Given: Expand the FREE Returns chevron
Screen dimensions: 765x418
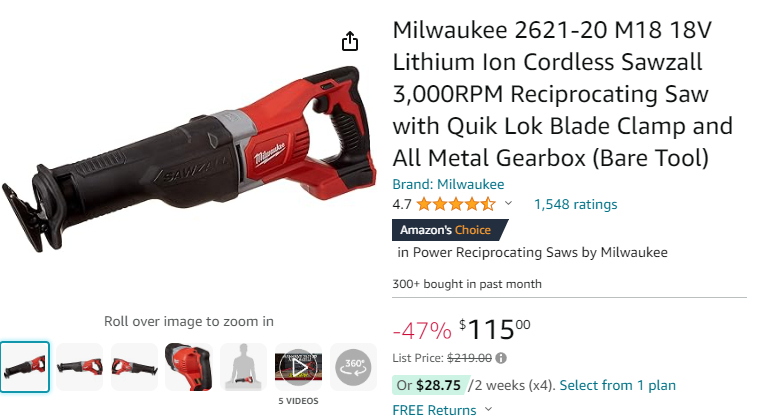Looking at the screenshot, I should click(x=488, y=409).
